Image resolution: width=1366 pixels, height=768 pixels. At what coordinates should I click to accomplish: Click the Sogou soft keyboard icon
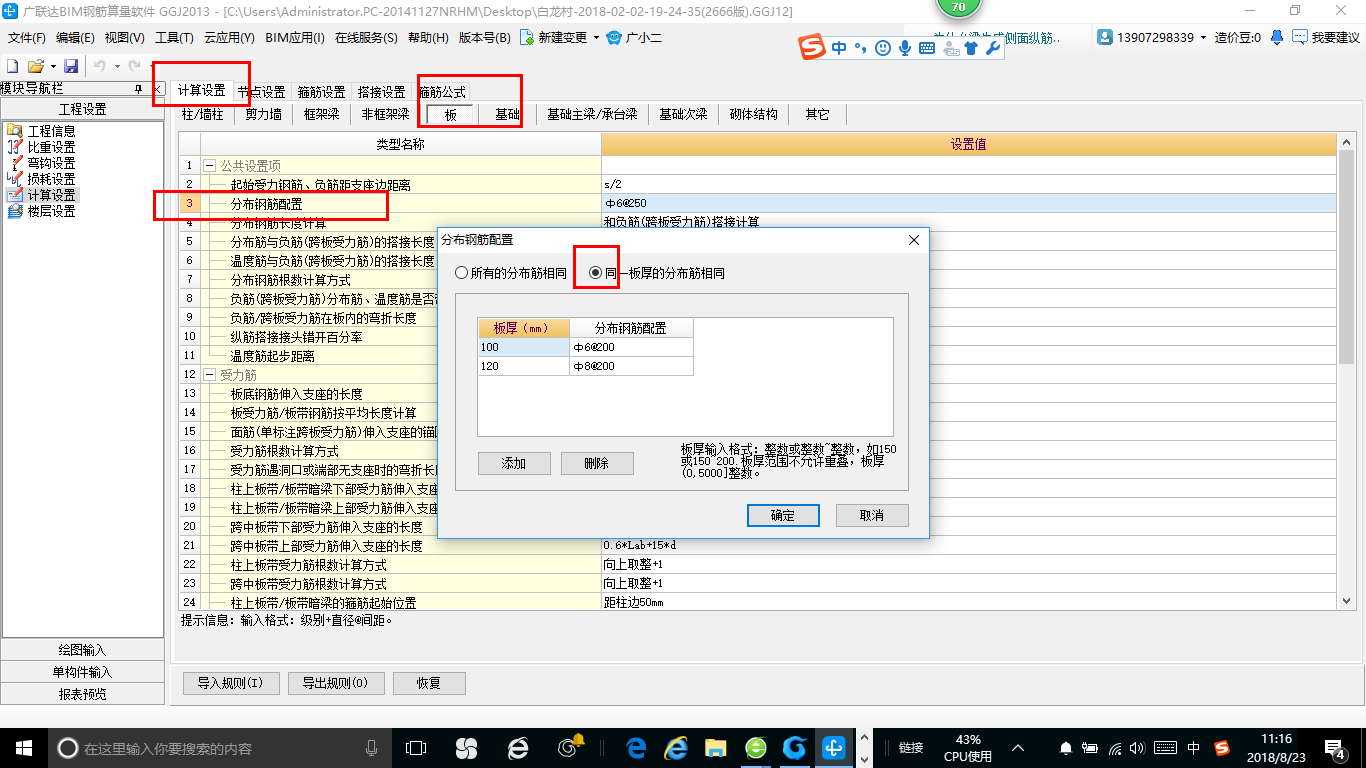coord(928,48)
